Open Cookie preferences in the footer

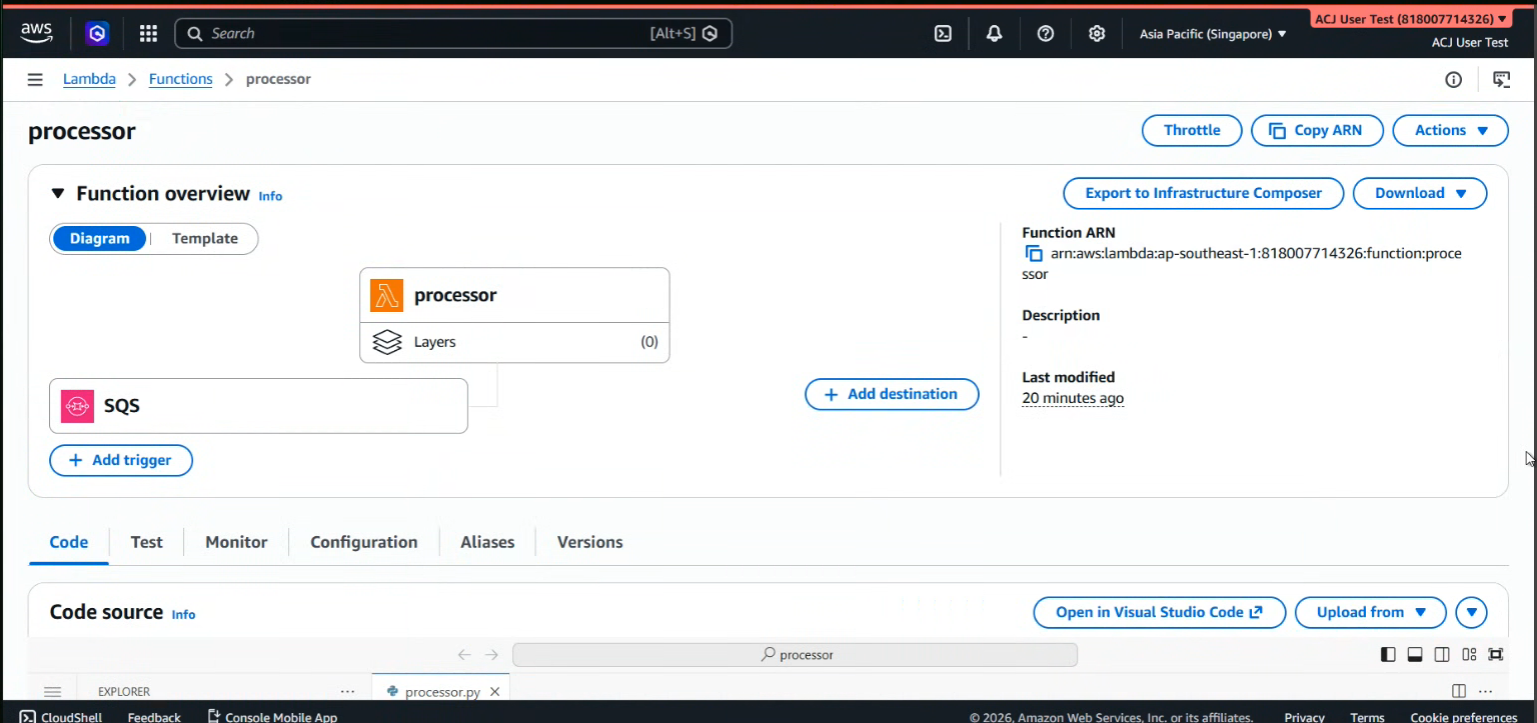pos(1463,717)
